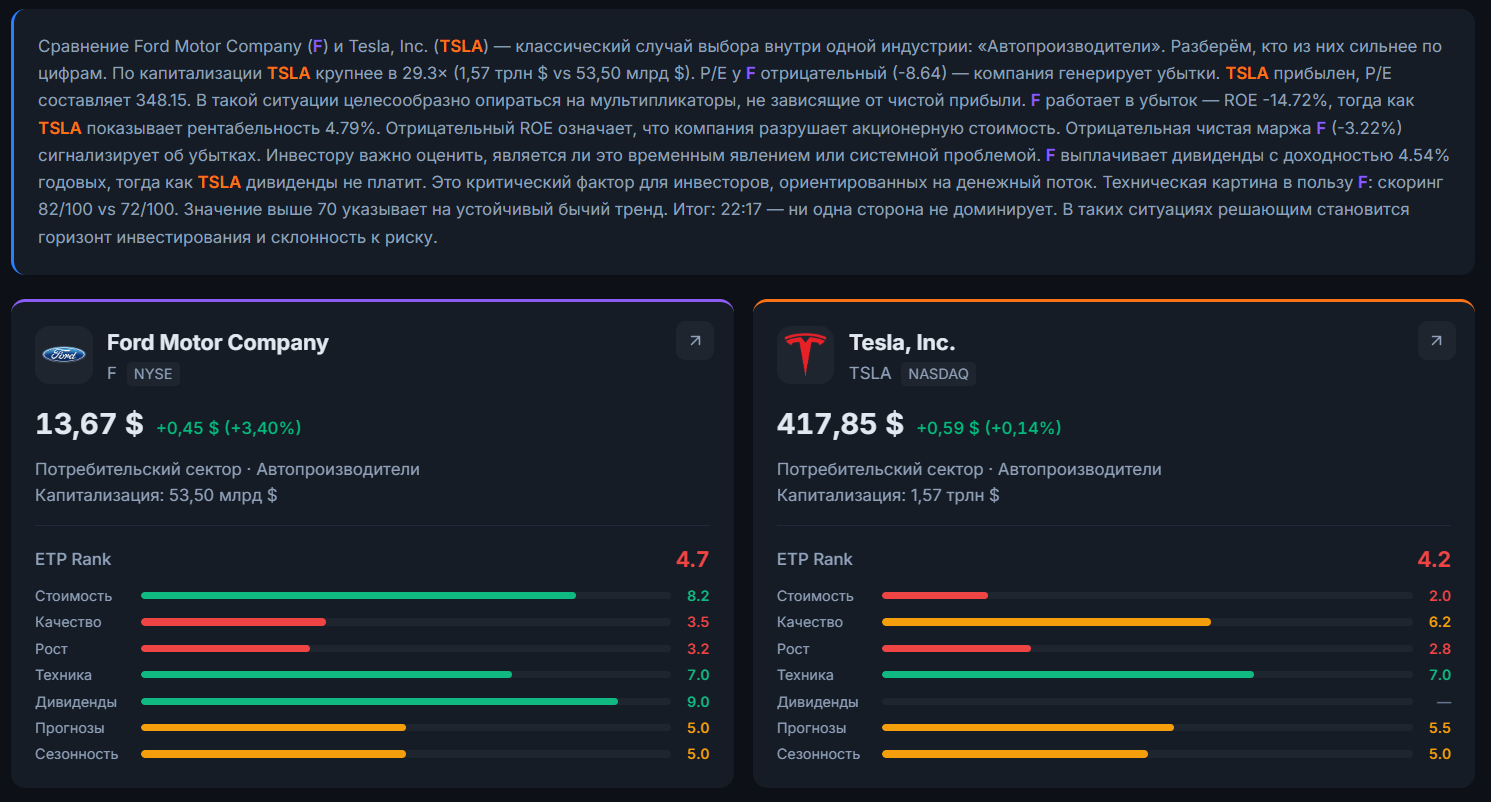Image resolution: width=1491 pixels, height=802 pixels.
Task: Open the Tesla, Inc. card title
Action: point(902,342)
